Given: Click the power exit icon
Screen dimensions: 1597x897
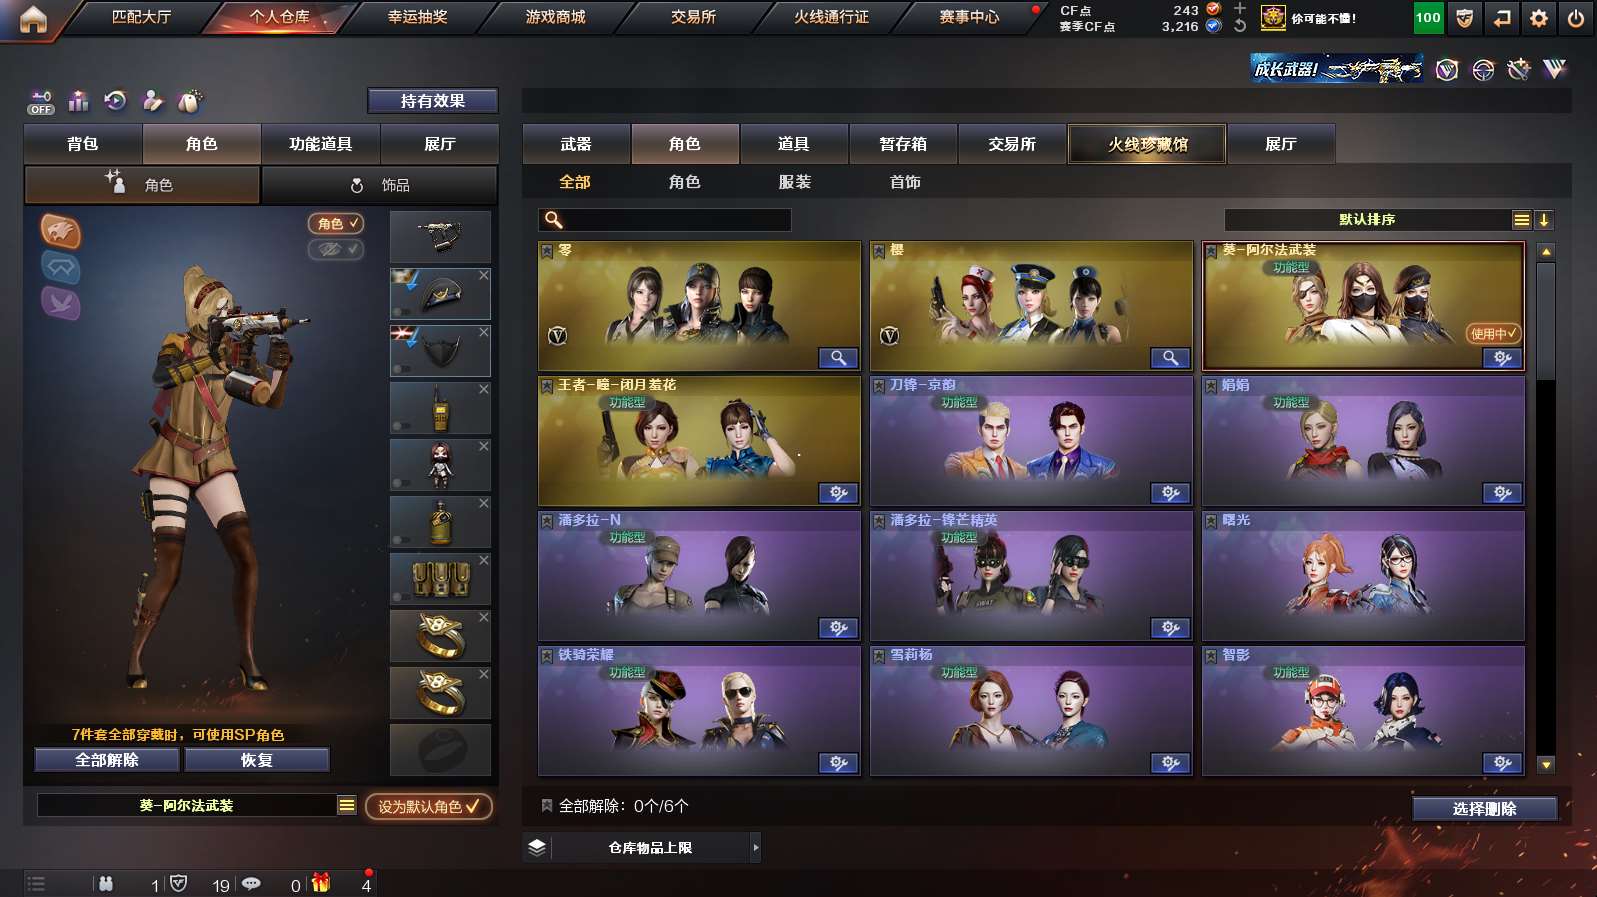Looking at the screenshot, I should 1575,18.
